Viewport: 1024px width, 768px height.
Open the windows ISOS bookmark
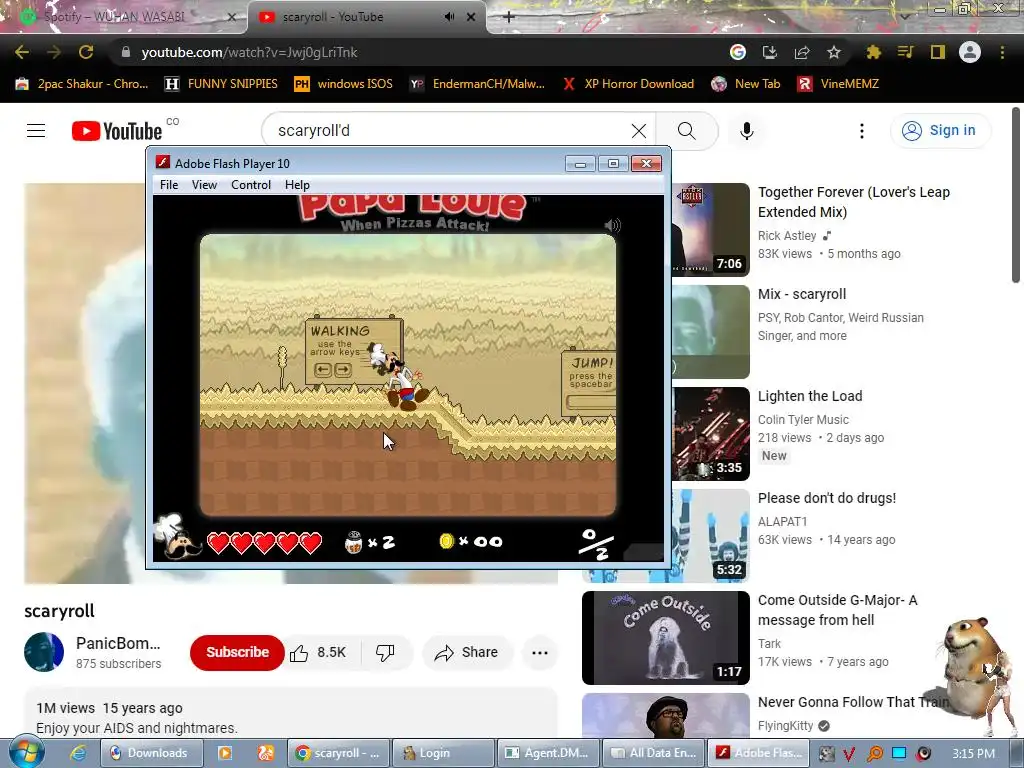coord(344,84)
